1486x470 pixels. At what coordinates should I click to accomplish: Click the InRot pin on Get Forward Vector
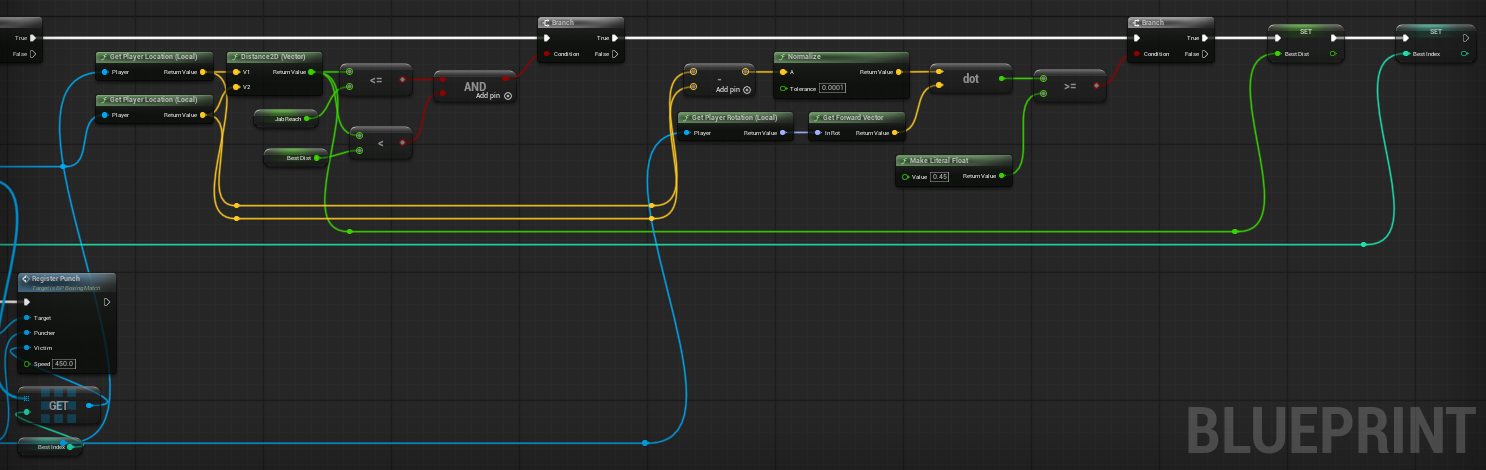(x=817, y=133)
